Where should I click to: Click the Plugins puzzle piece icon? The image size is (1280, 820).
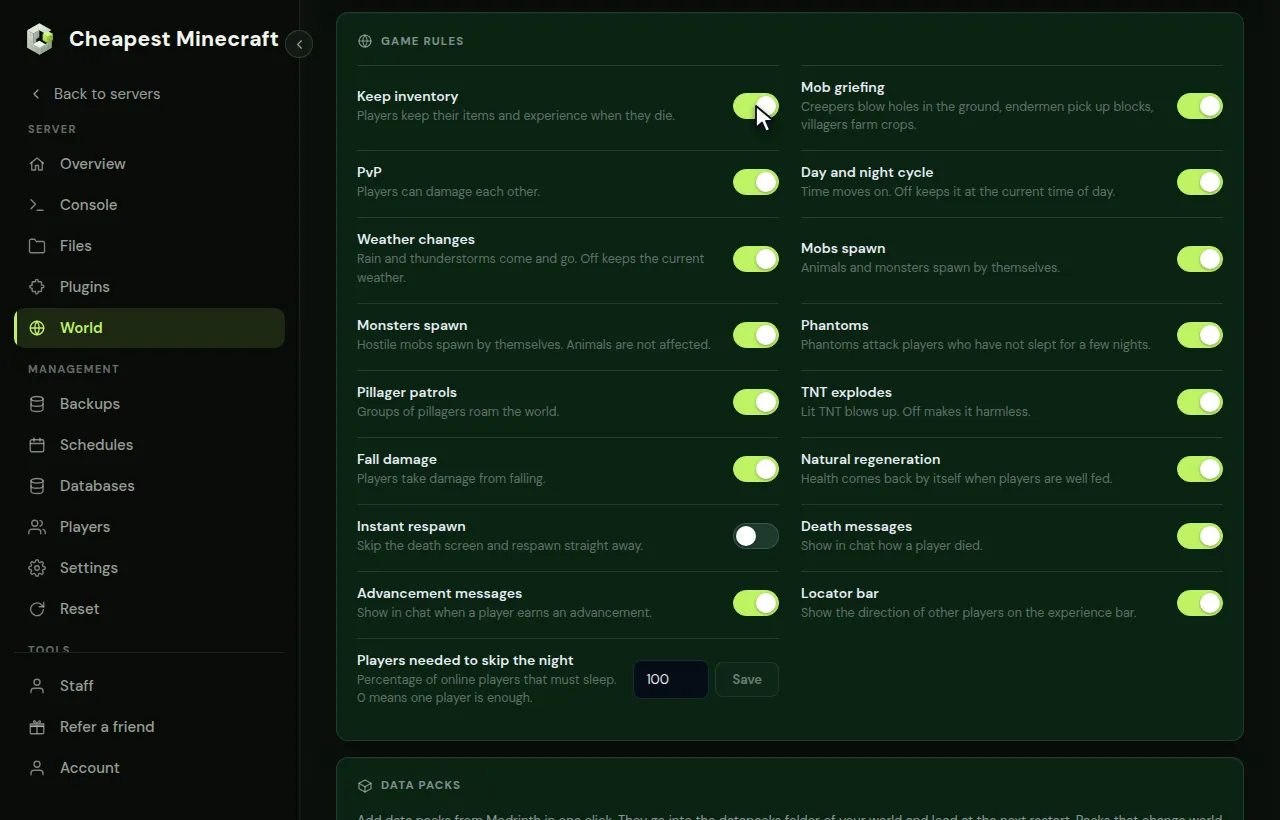37,287
